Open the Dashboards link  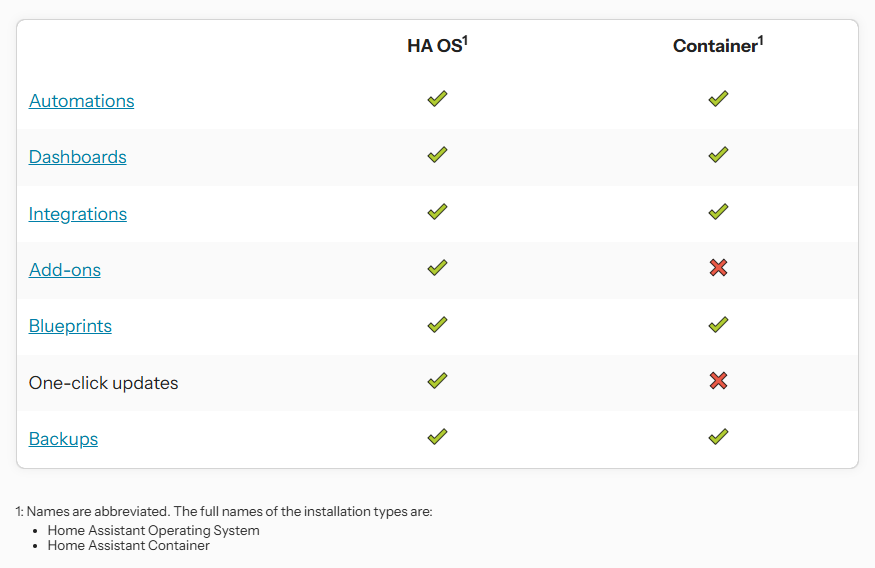77,157
